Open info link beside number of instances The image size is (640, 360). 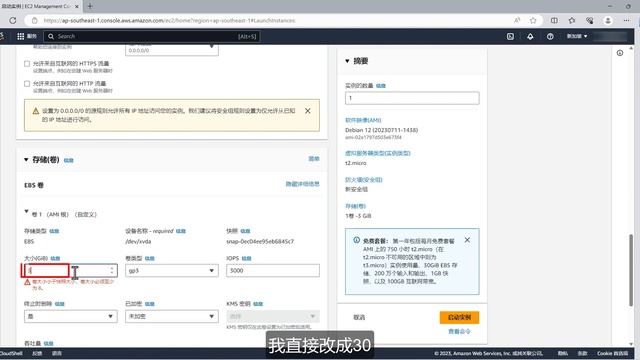[x=381, y=86]
